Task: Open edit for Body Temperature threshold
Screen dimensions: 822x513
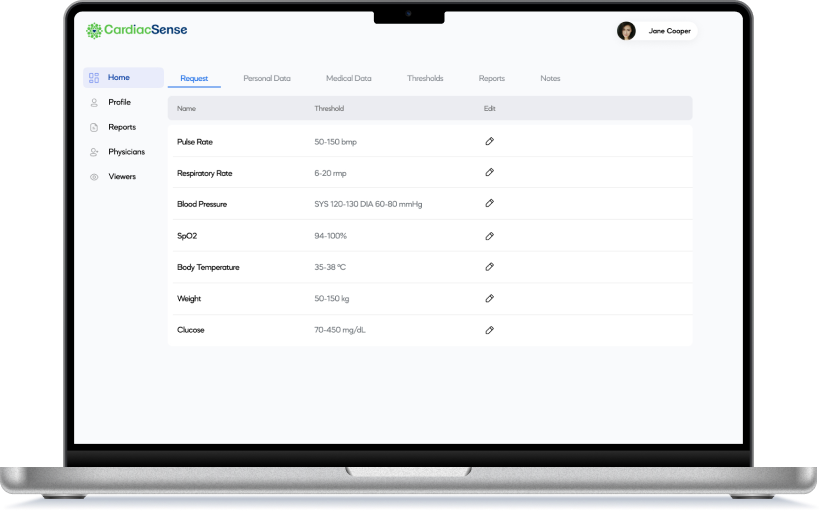Action: [489, 267]
